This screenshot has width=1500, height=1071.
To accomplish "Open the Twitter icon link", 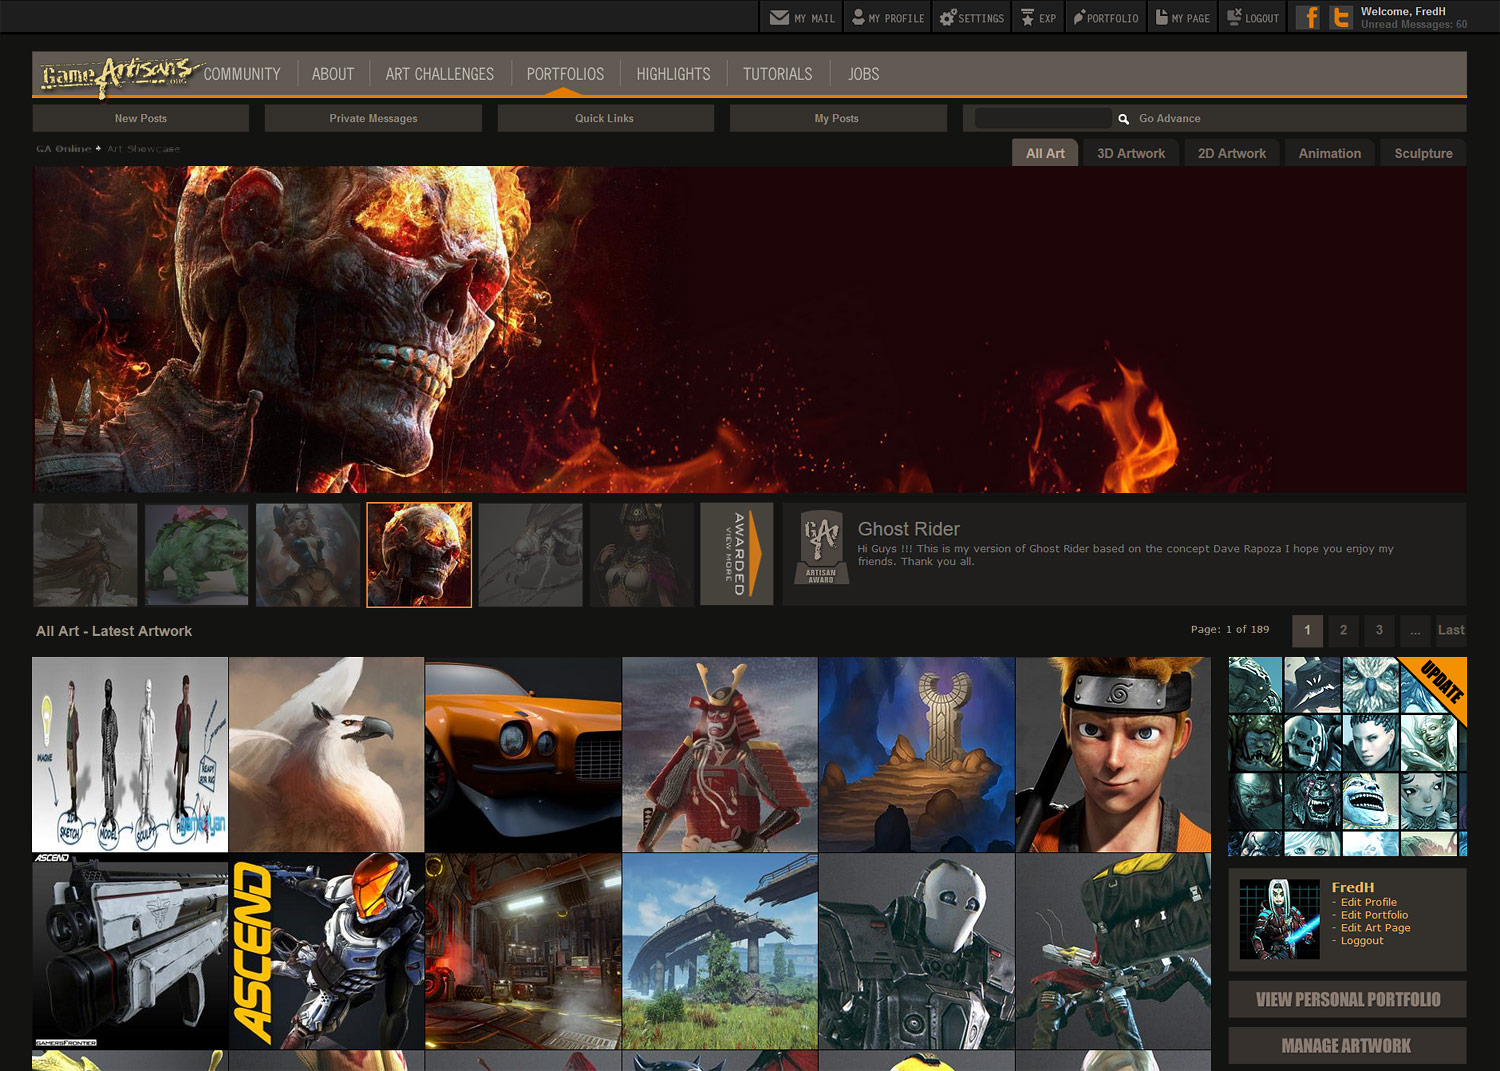I will point(1341,17).
